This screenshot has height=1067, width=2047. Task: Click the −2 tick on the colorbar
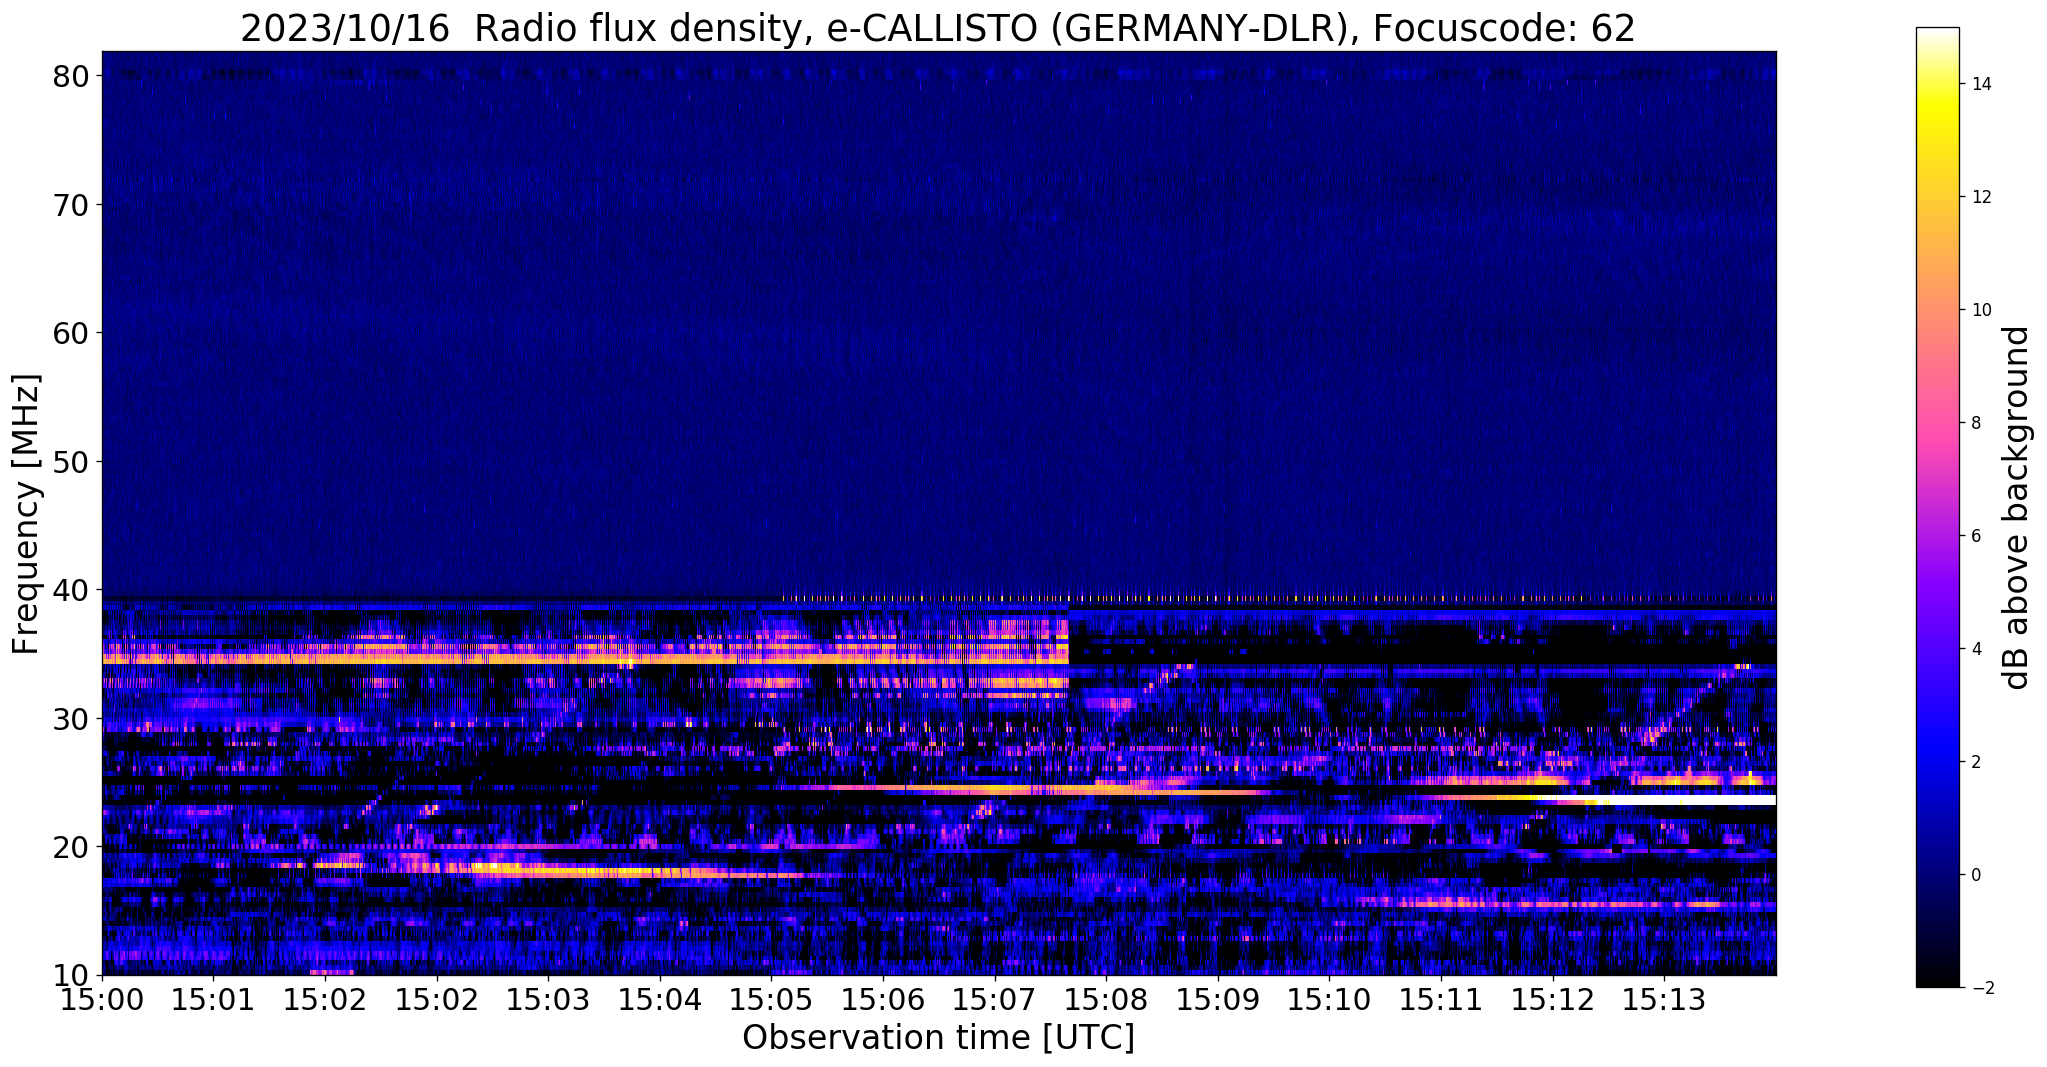(1981, 988)
